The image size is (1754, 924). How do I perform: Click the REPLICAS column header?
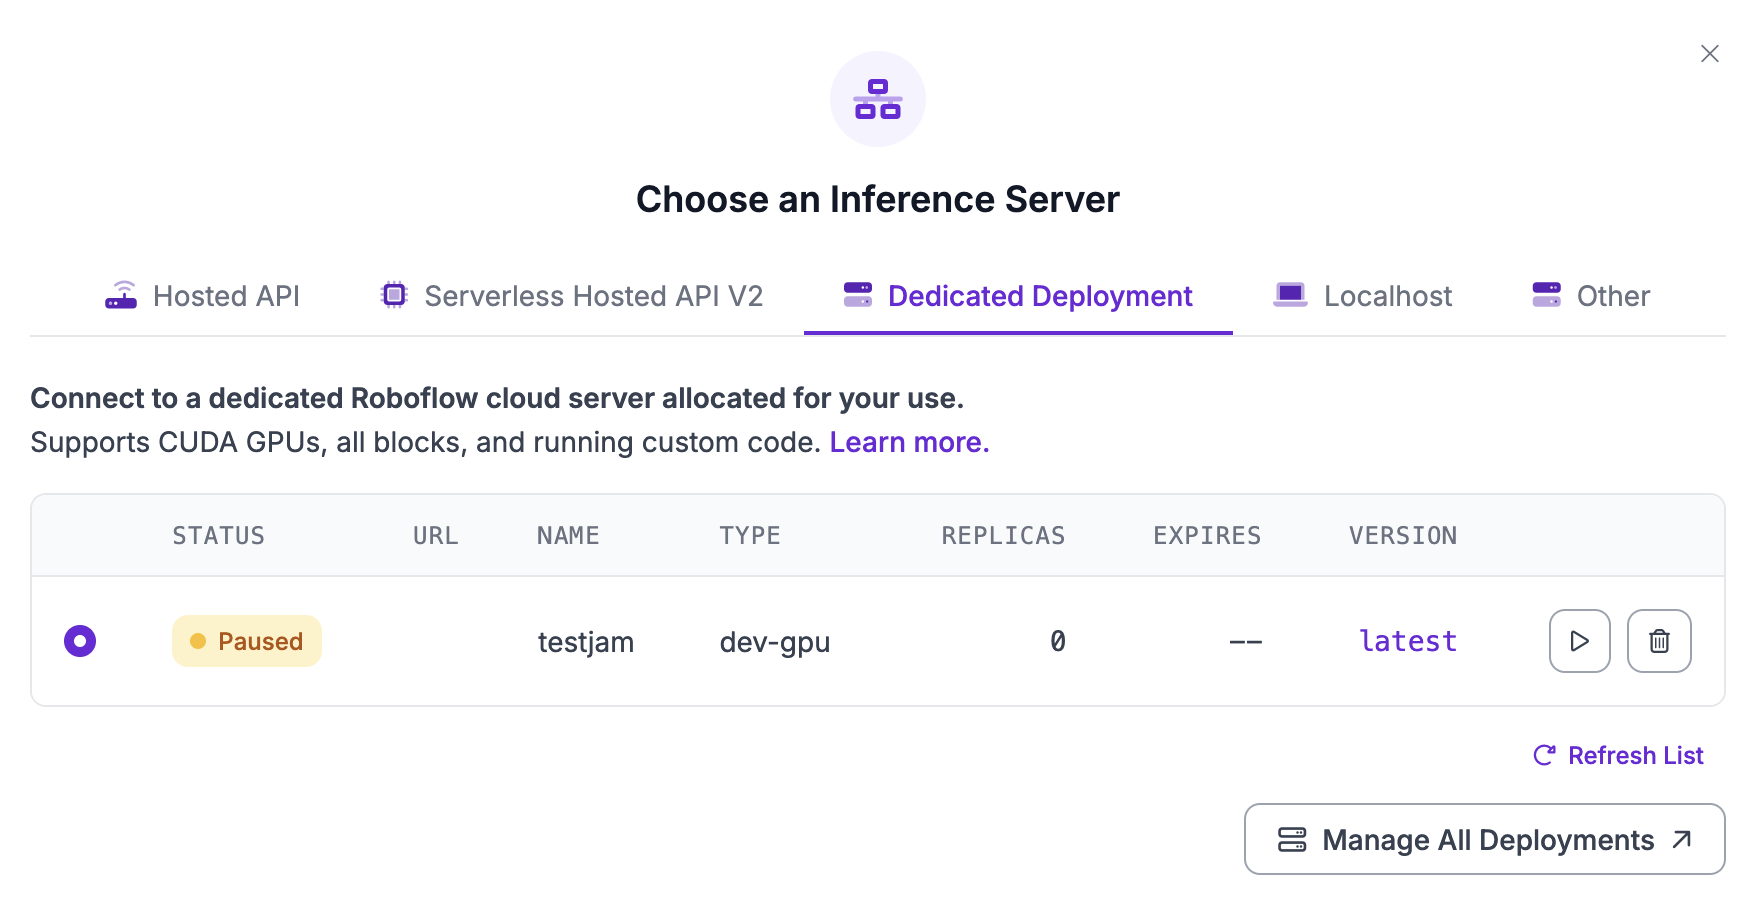(x=1003, y=536)
